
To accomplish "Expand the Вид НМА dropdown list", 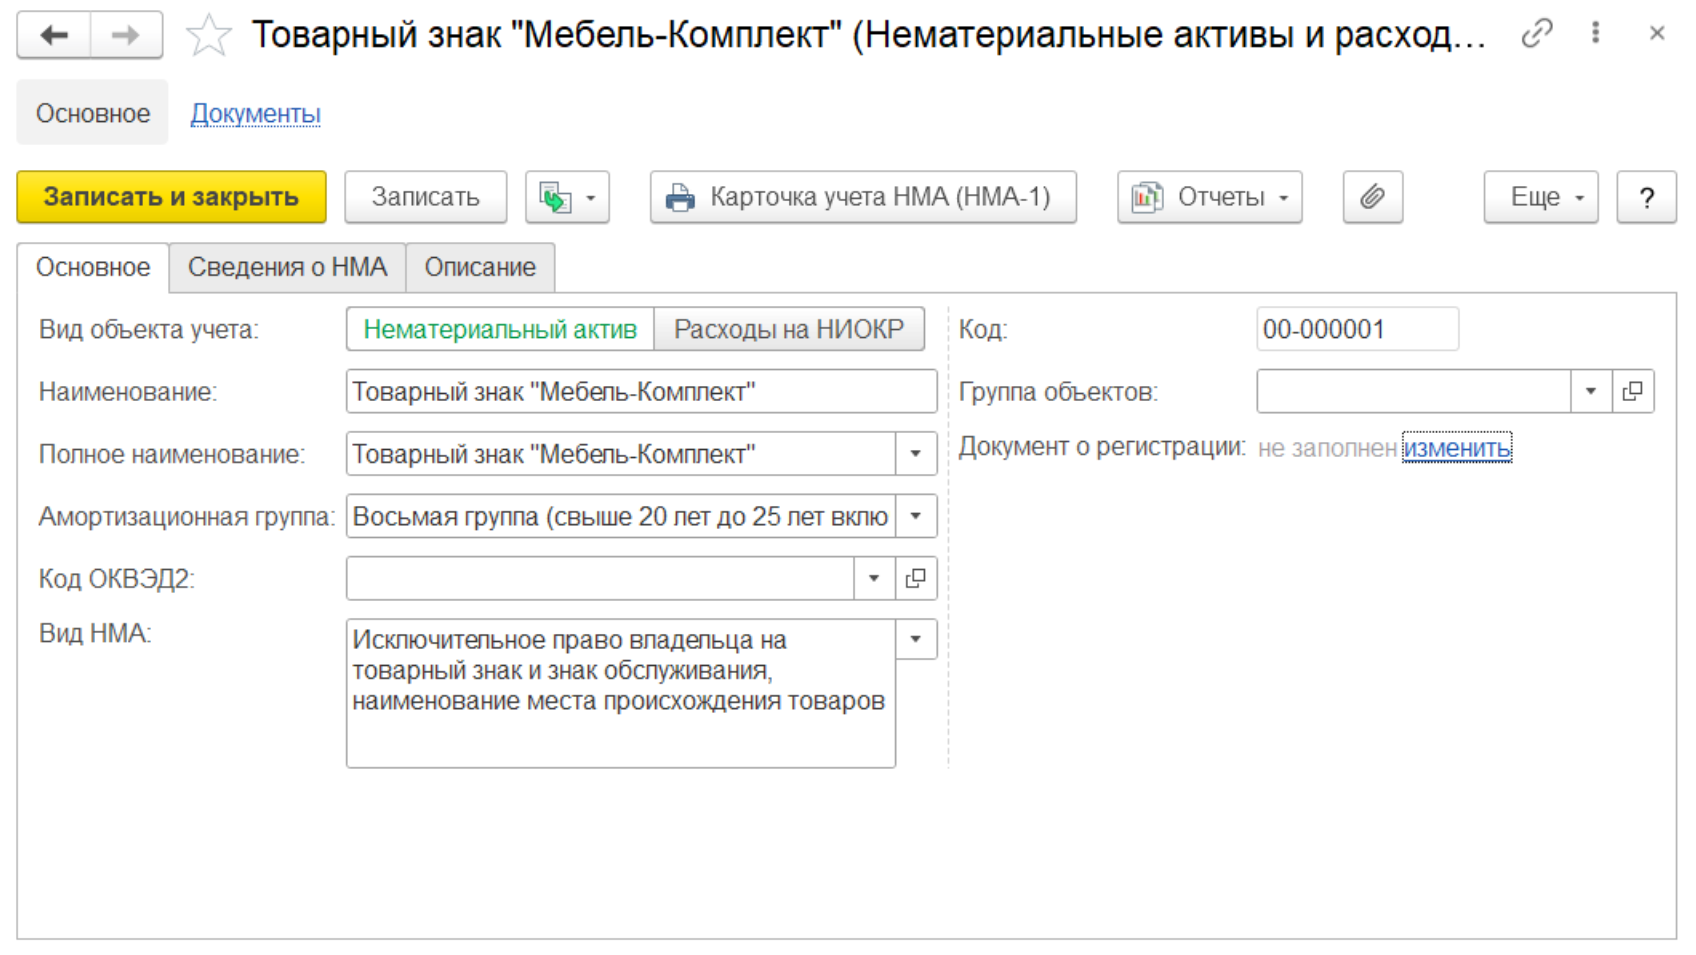I will [x=915, y=639].
